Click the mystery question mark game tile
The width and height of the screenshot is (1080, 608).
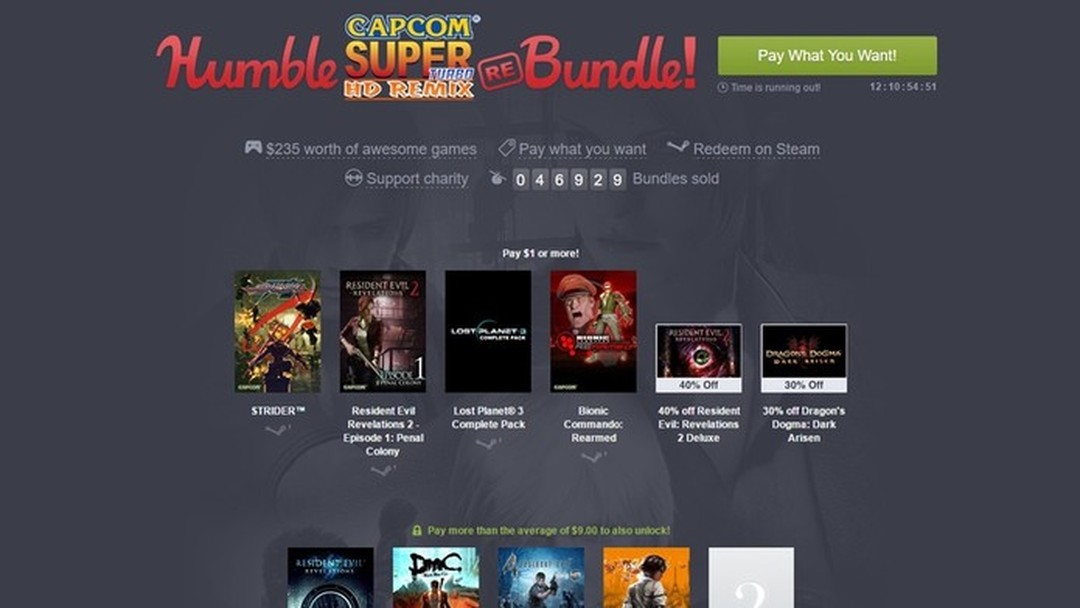[x=751, y=578]
